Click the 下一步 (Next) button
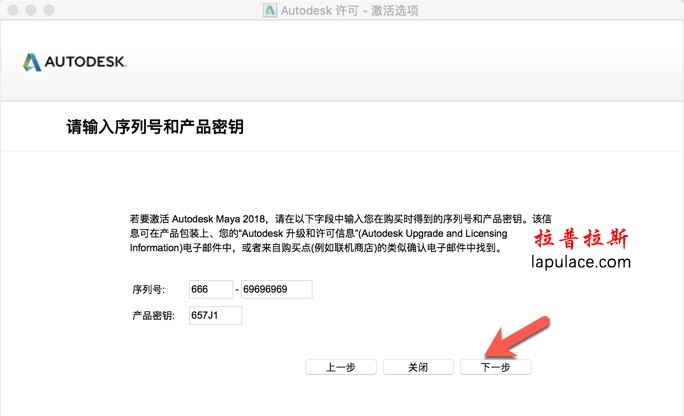The height and width of the screenshot is (416, 684). [496, 367]
